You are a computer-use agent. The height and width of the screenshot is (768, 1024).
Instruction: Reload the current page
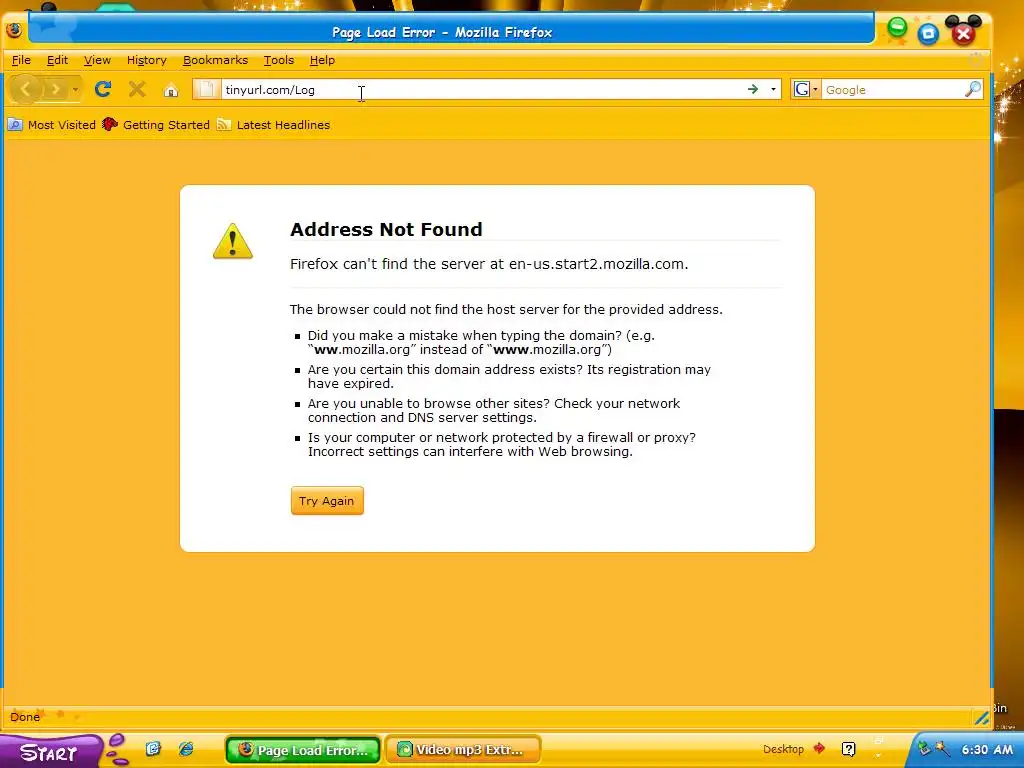click(103, 89)
